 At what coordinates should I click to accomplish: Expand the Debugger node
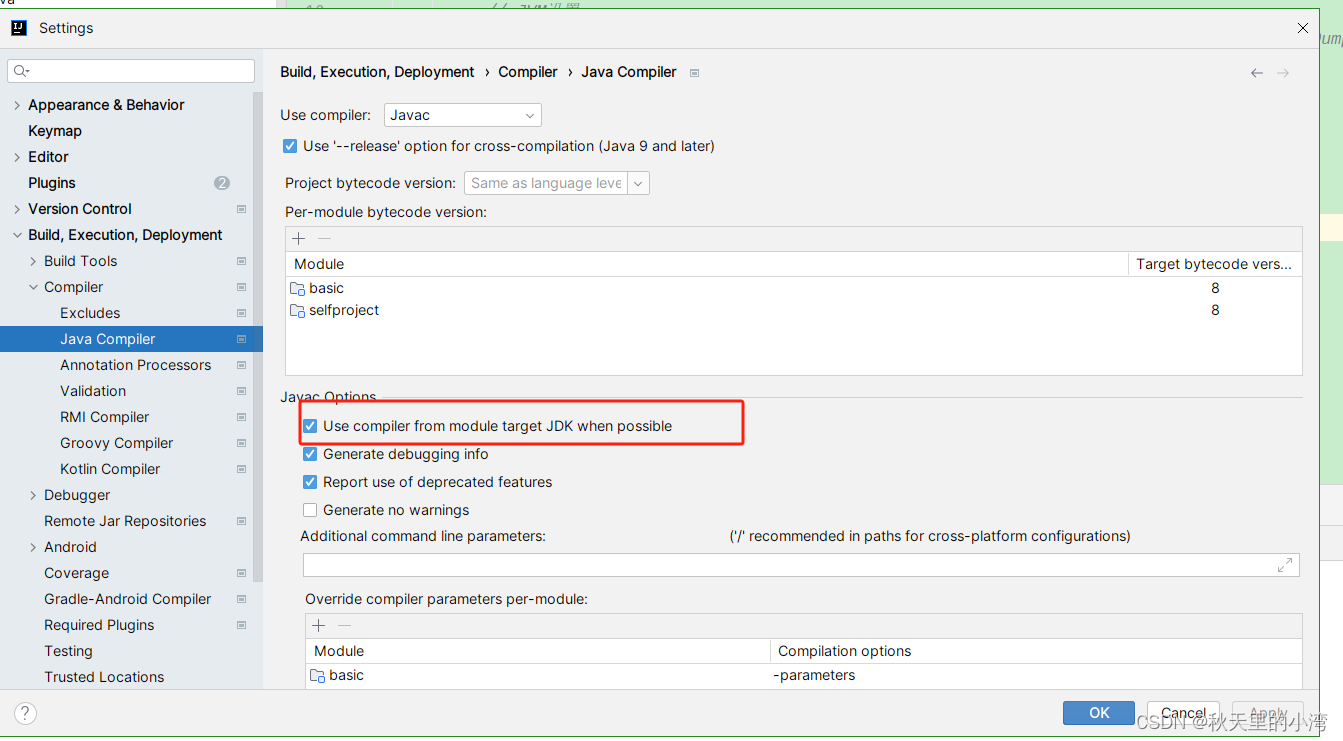coord(31,495)
